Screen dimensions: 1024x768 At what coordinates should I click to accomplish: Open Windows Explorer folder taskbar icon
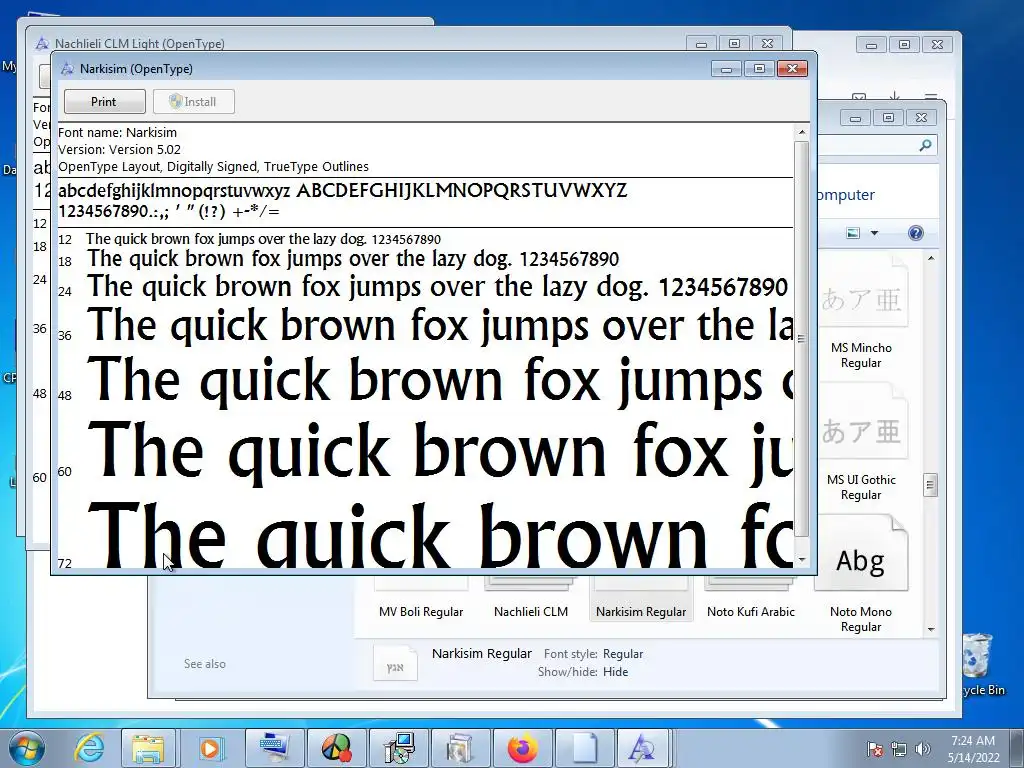(x=149, y=748)
